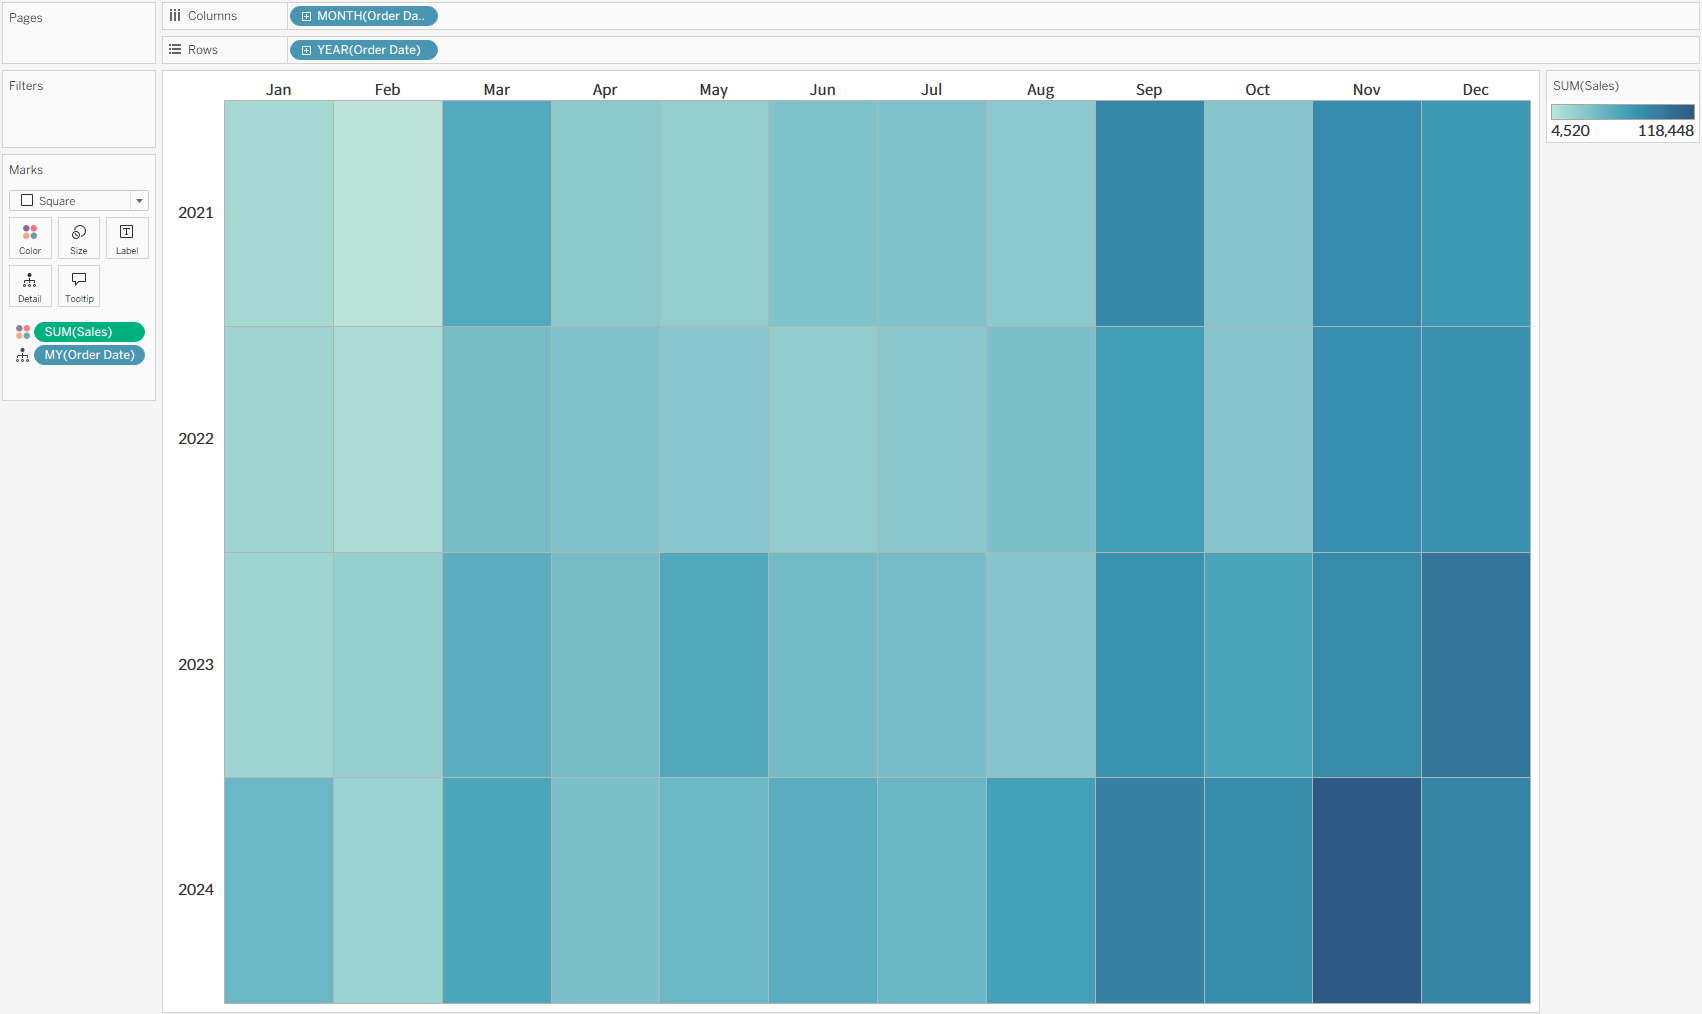Viewport: 1702px width, 1014px height.
Task: Open the Tooltip marks card
Action: click(79, 286)
